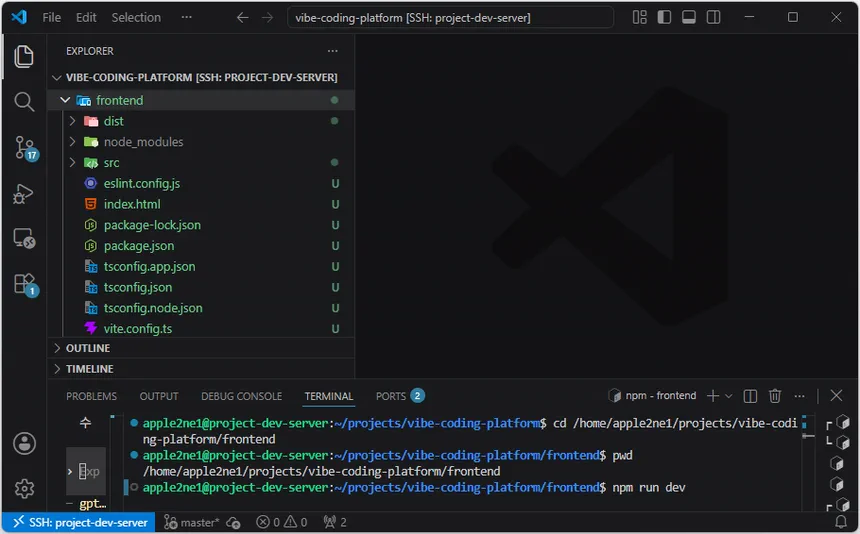Go forward with the right arrow
Screen dimensions: 860x534
pos(267,18)
